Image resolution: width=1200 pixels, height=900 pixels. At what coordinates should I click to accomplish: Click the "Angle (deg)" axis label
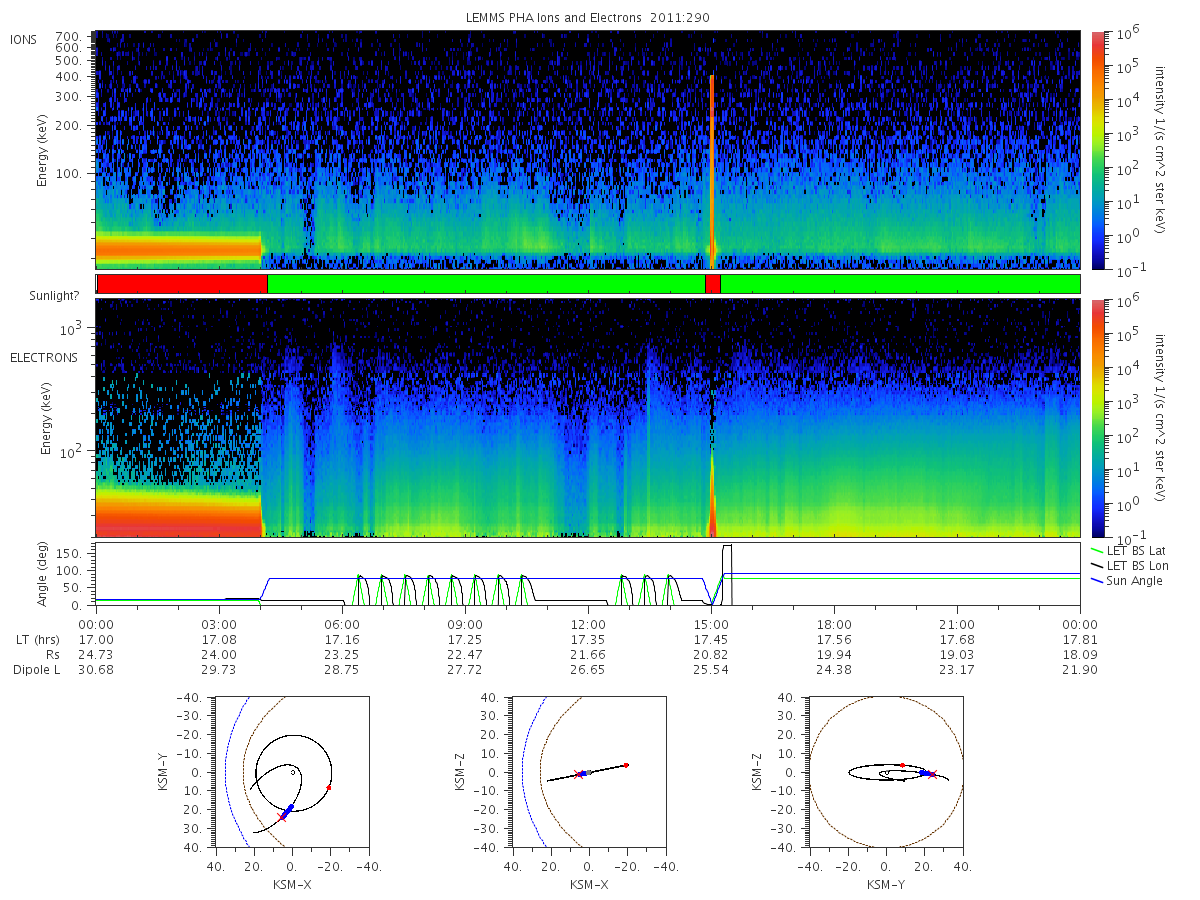pos(44,575)
